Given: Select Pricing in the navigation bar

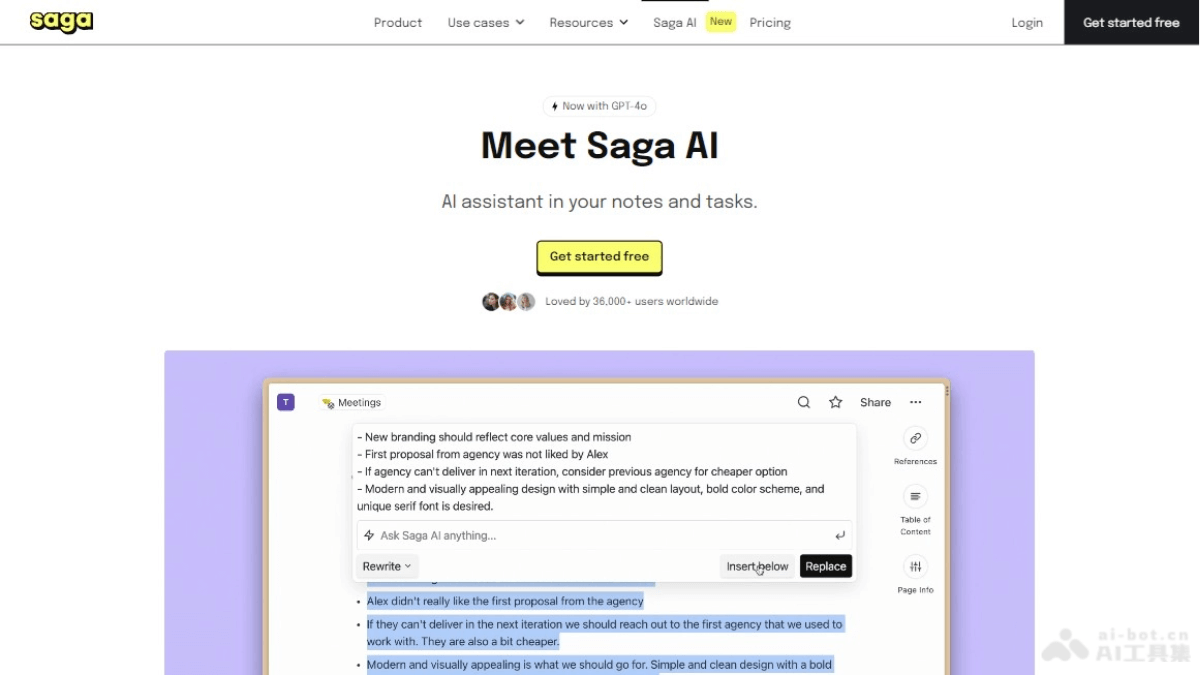Looking at the screenshot, I should (x=770, y=22).
